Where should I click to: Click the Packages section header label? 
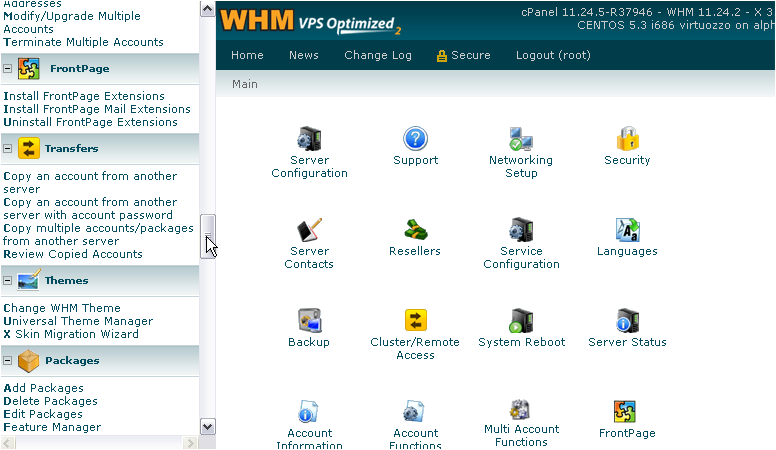72,360
